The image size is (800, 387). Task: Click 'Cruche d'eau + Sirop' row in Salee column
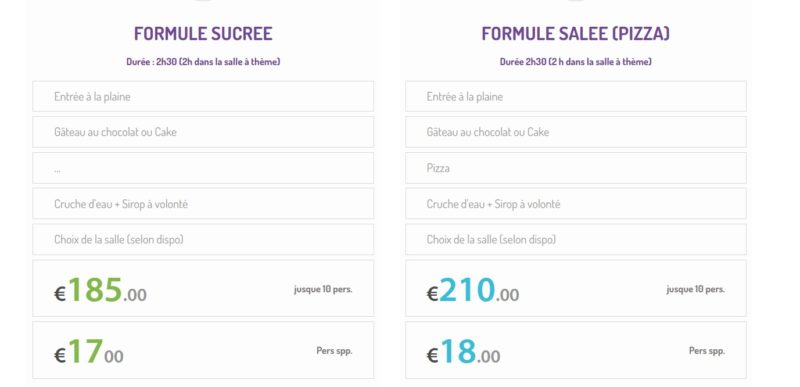(x=576, y=204)
